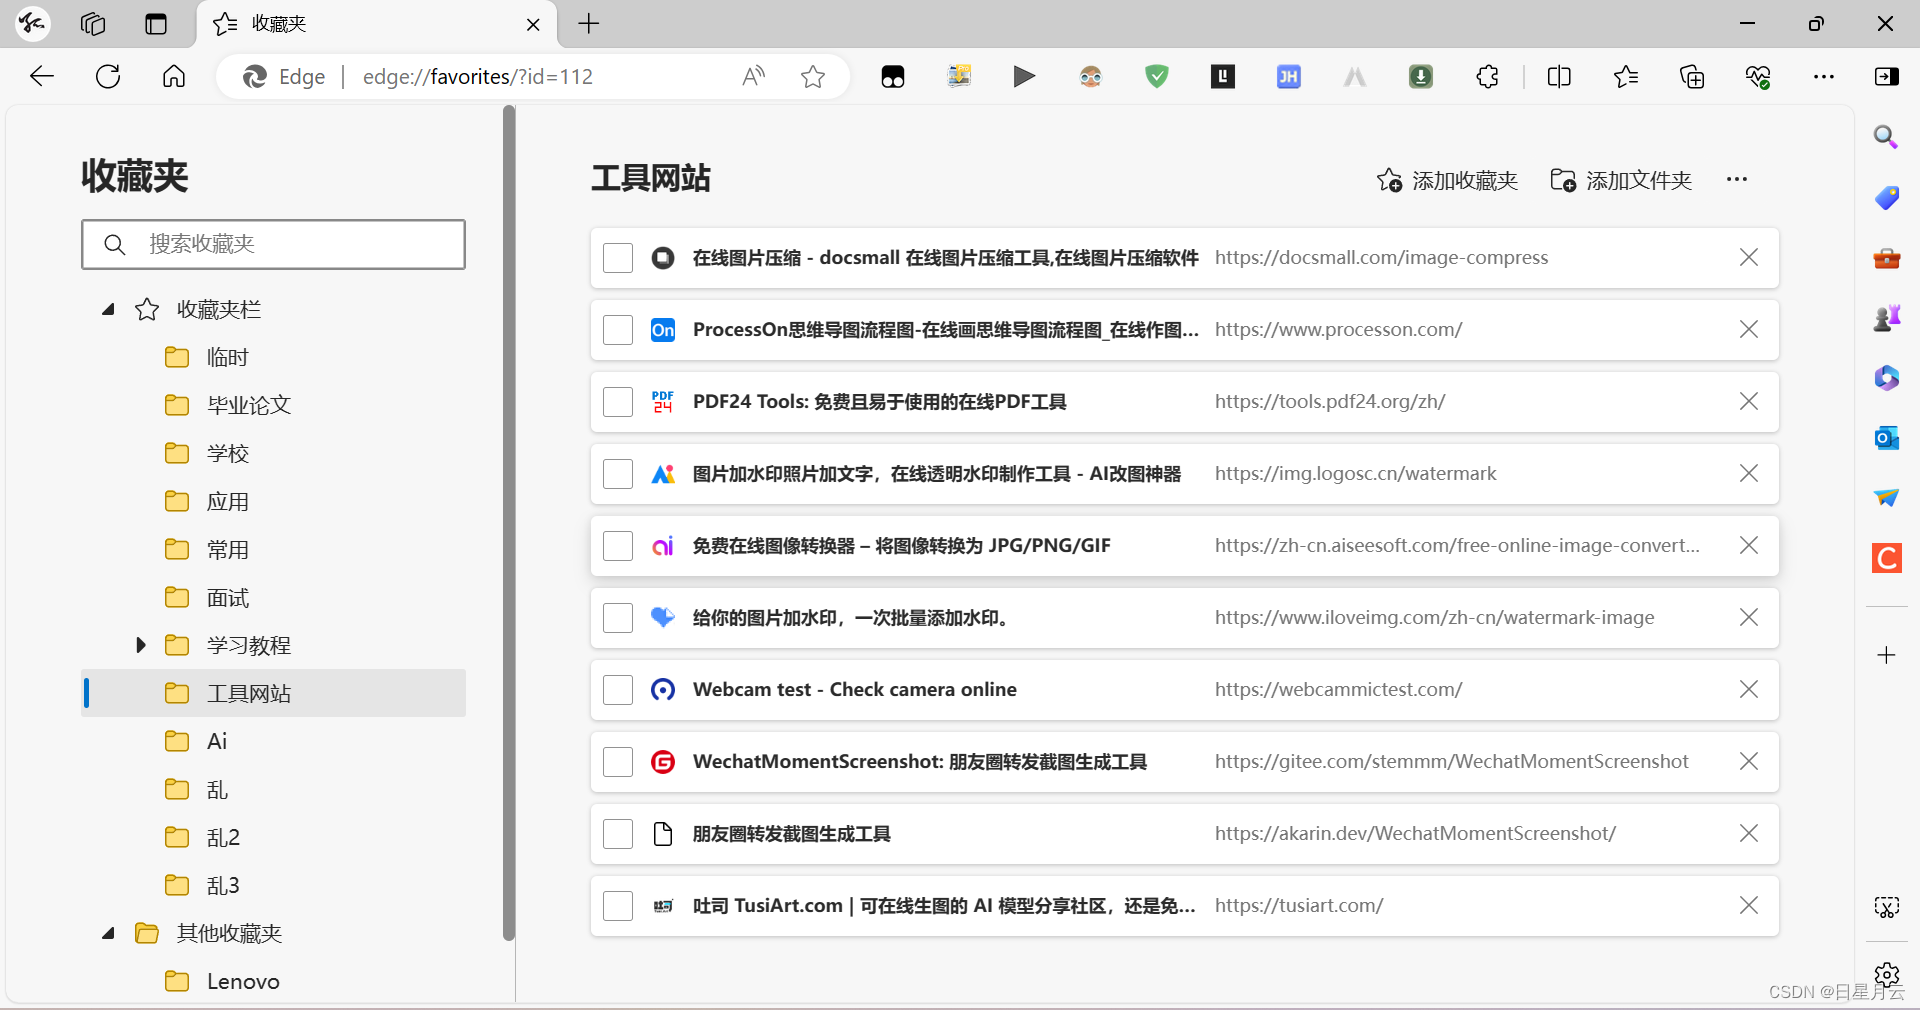This screenshot has width=1920, height=1010.
Task: Select the ProcessOn bookmark checkbox
Action: coord(617,330)
